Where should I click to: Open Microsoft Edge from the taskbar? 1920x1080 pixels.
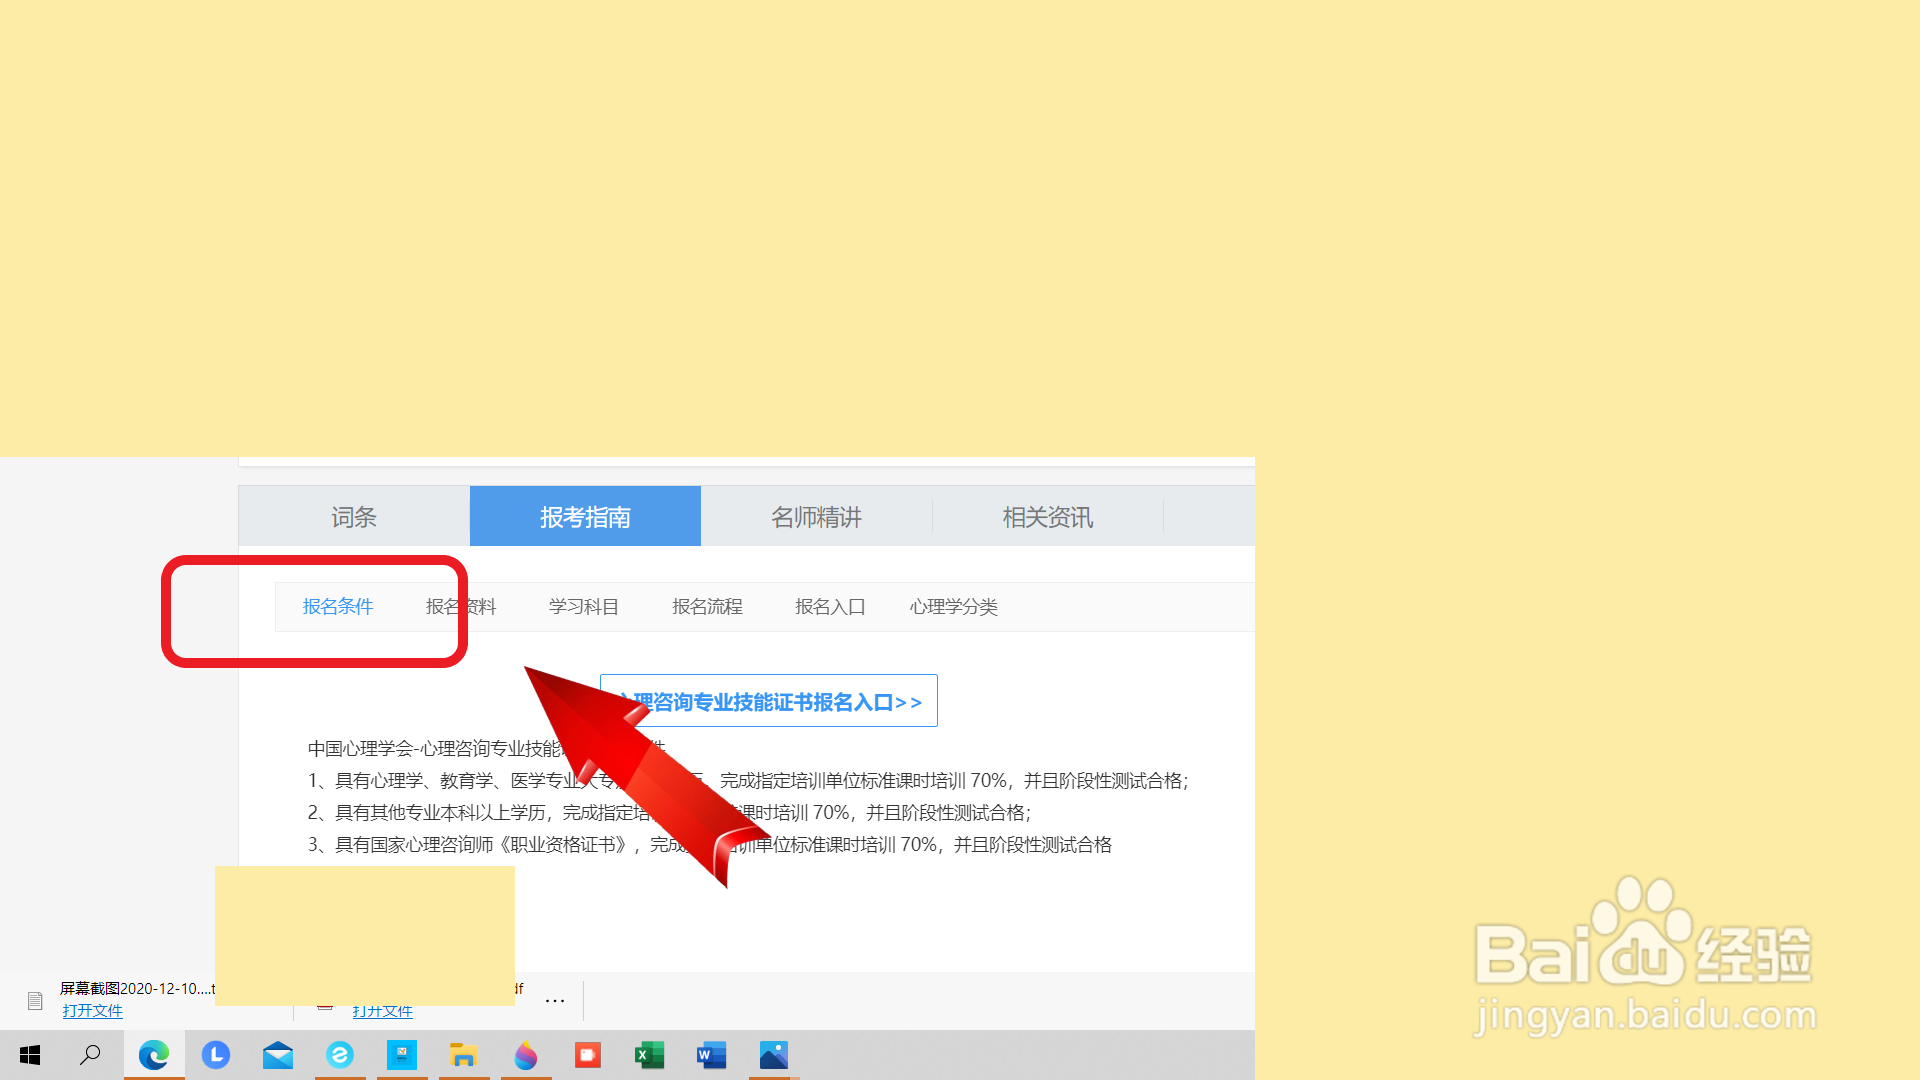(x=154, y=1055)
